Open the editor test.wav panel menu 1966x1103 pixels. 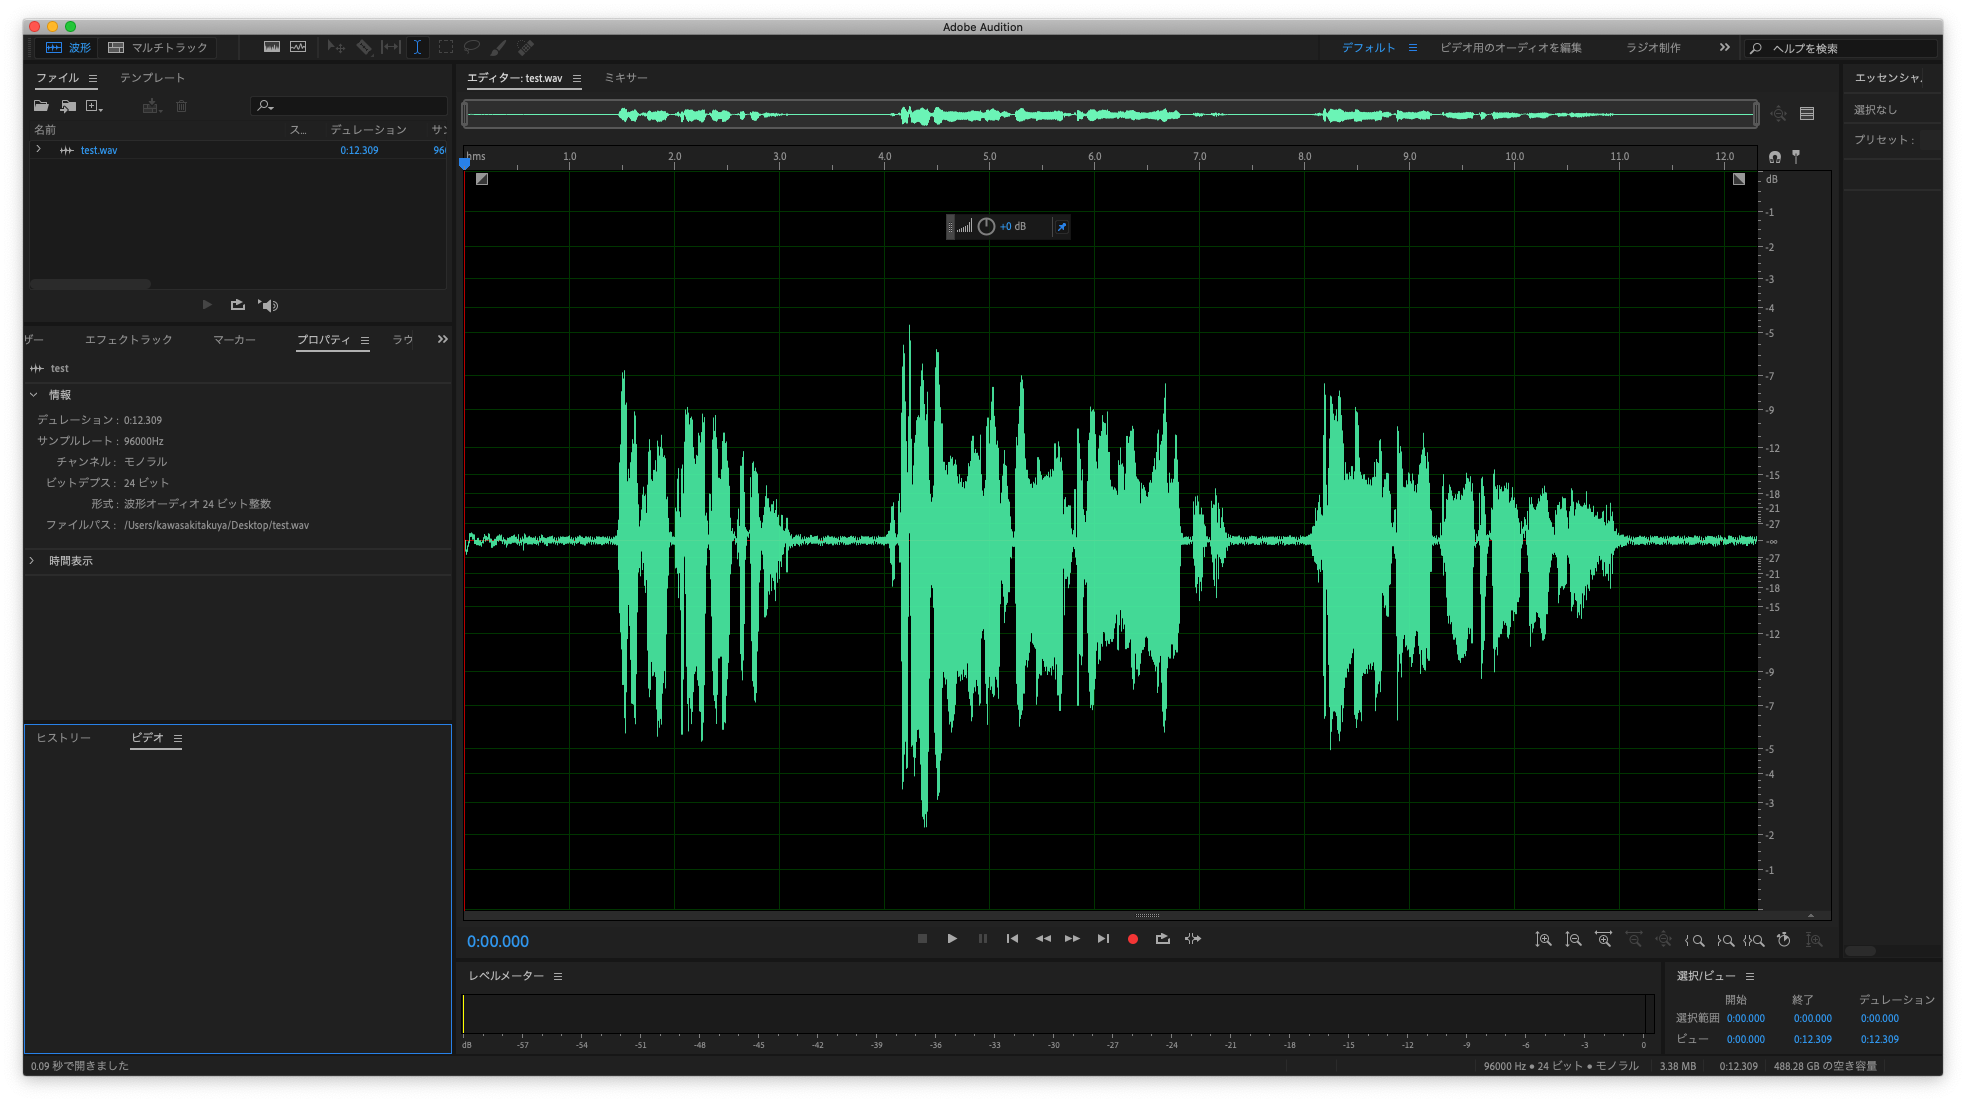pyautogui.click(x=577, y=78)
